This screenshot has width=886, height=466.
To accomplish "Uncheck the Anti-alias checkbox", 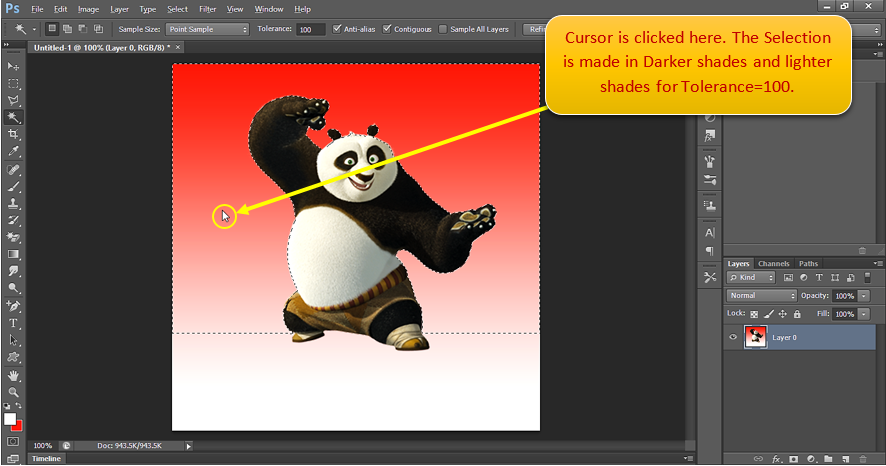I will point(337,29).
